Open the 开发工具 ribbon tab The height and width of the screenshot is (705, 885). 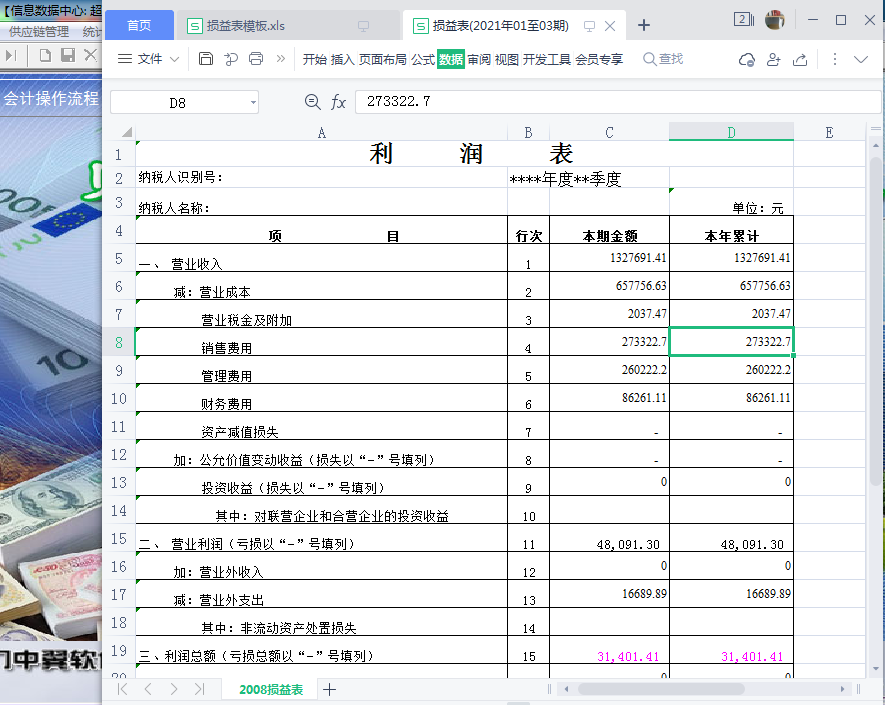point(547,59)
